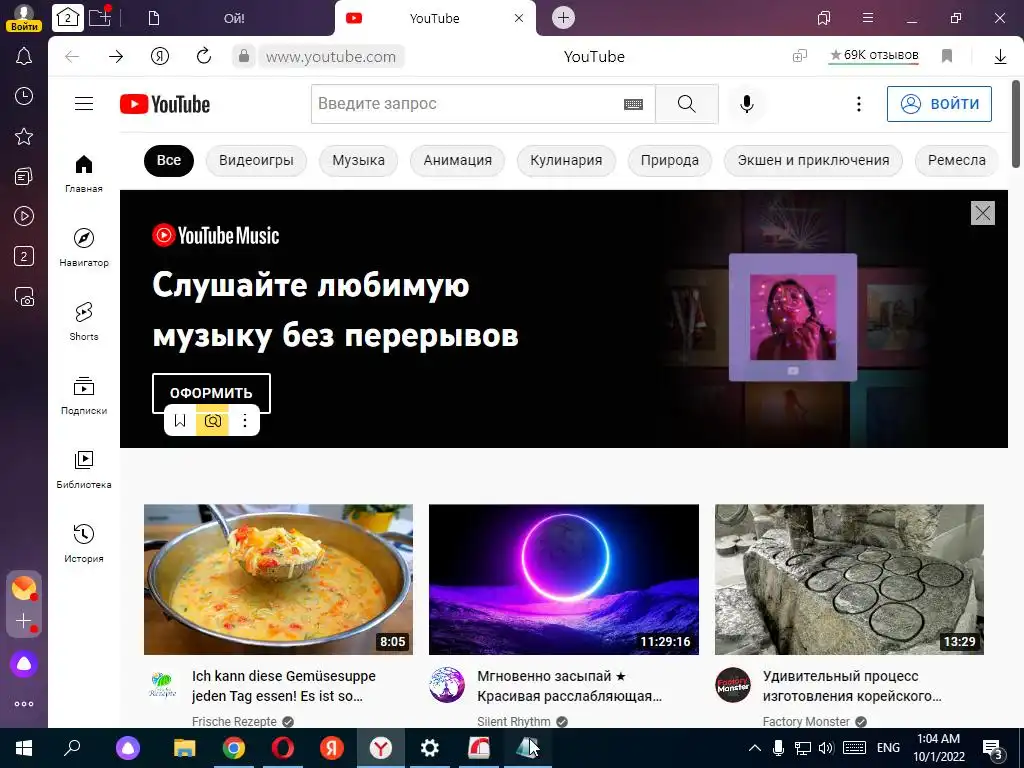Image resolution: width=1024 pixels, height=768 pixels.
Task: Switch to the Ой! tab
Action: (x=234, y=18)
